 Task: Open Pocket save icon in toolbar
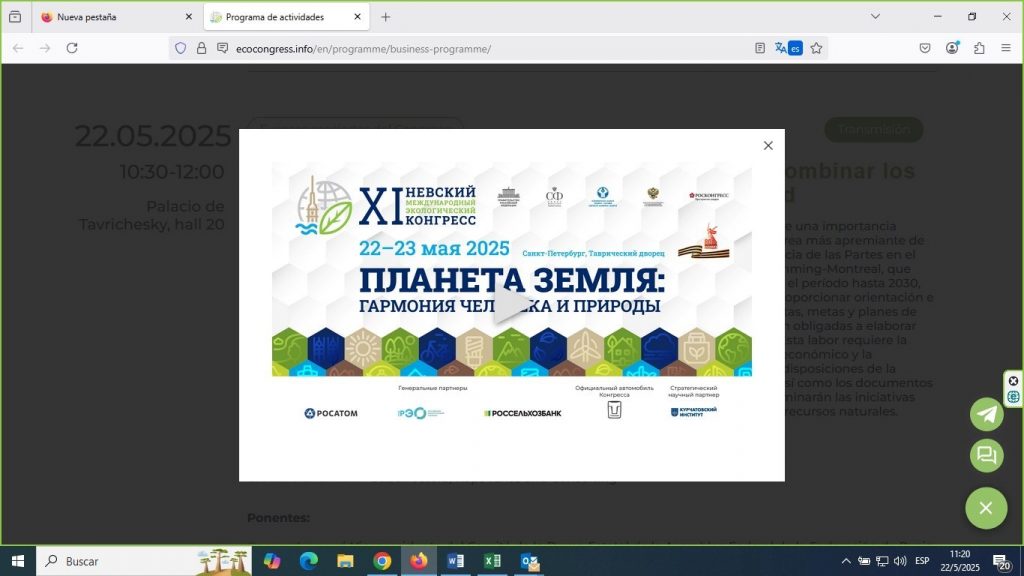coord(925,48)
